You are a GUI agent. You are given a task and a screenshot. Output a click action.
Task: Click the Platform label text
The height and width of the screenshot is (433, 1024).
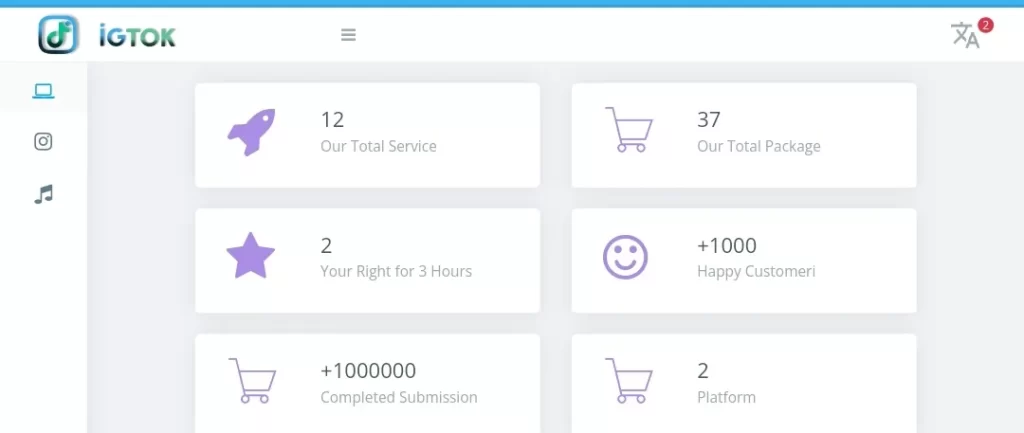[726, 397]
